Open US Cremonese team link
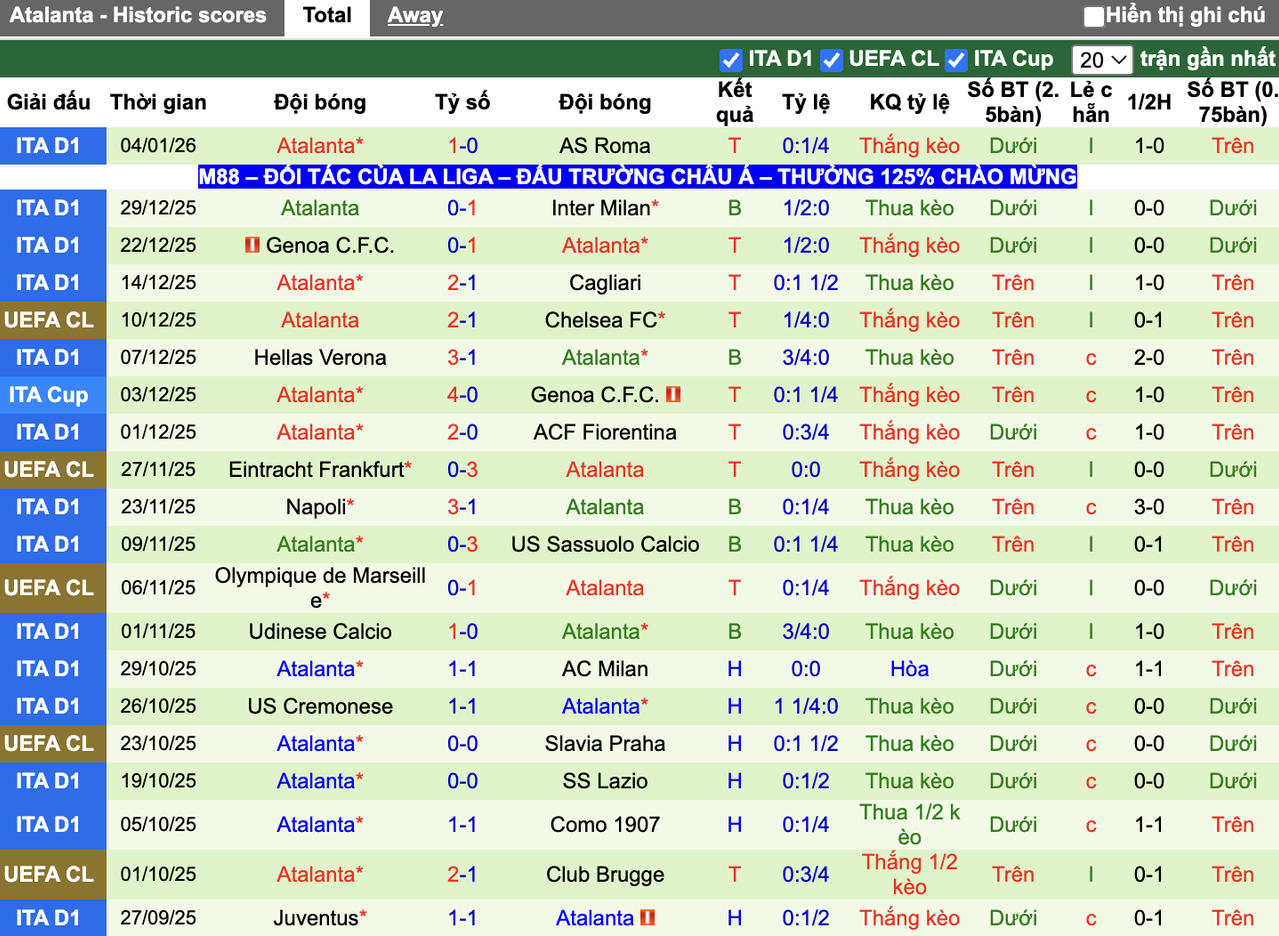The width and height of the screenshot is (1279, 936). (x=320, y=707)
